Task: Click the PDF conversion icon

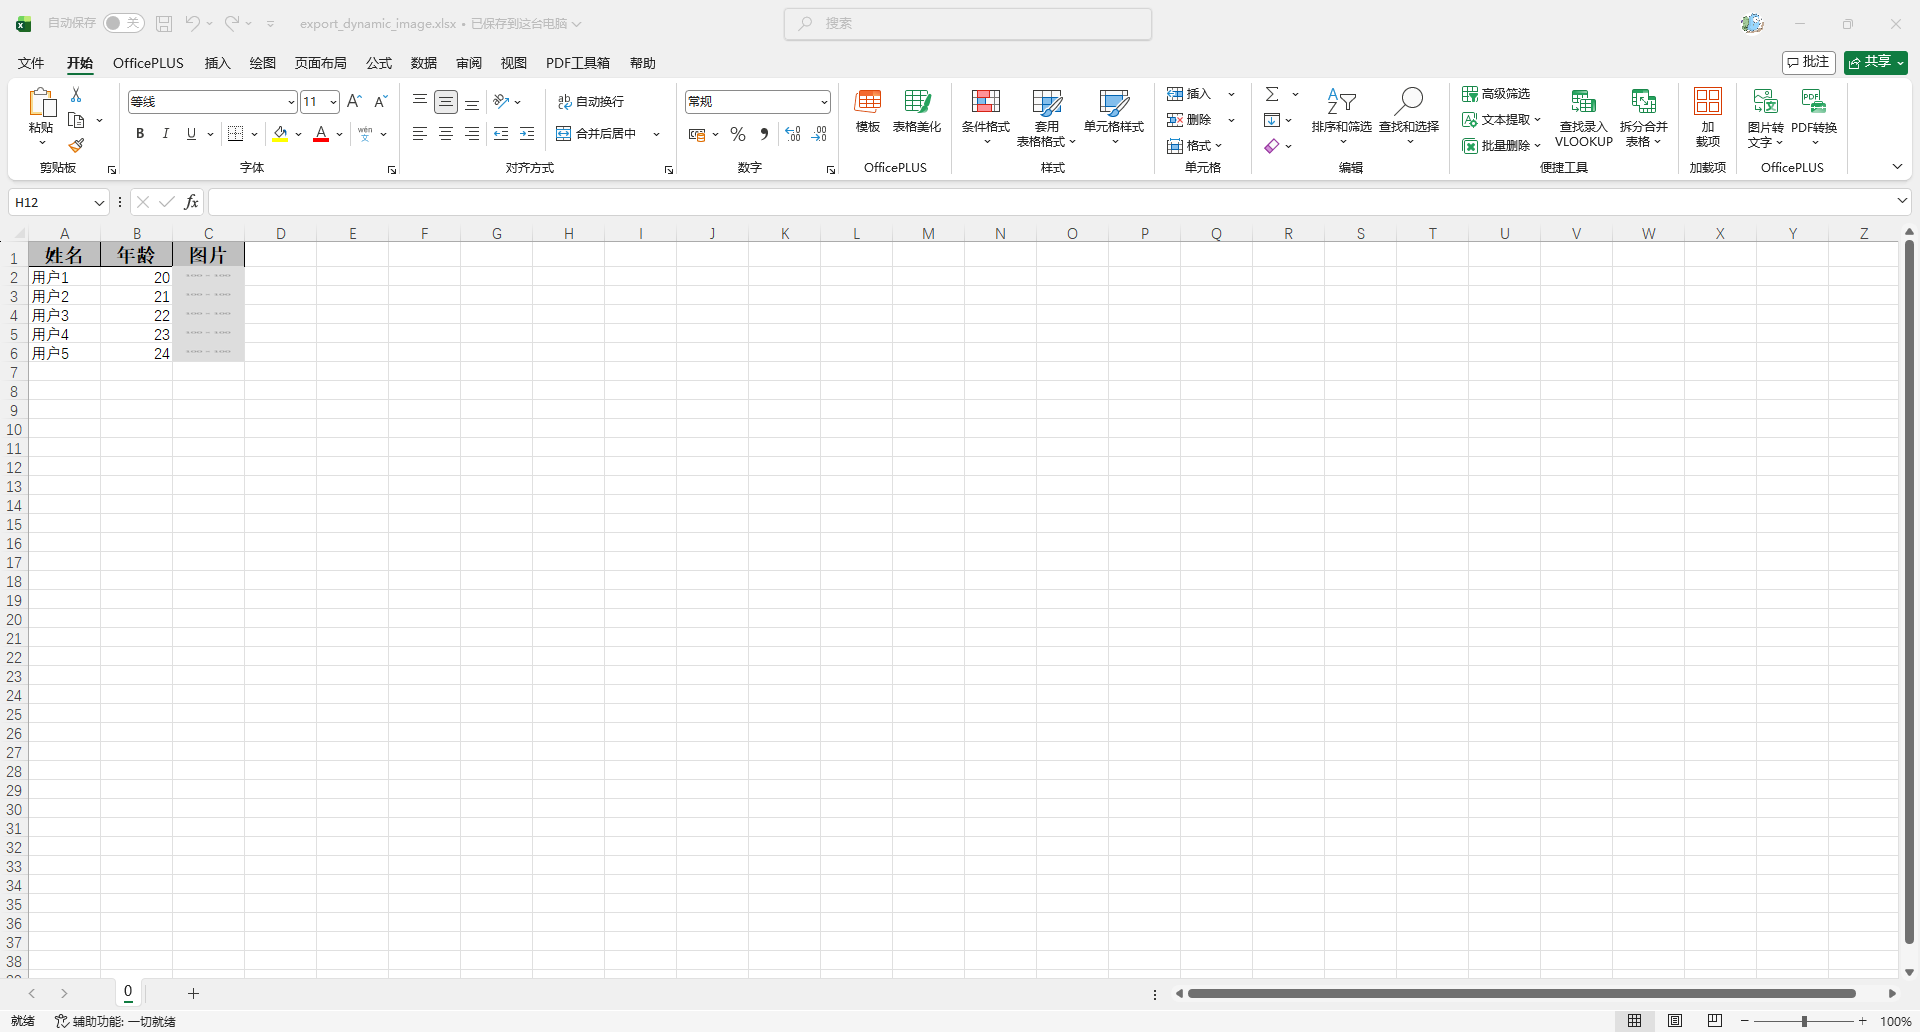Action: coord(1813,102)
